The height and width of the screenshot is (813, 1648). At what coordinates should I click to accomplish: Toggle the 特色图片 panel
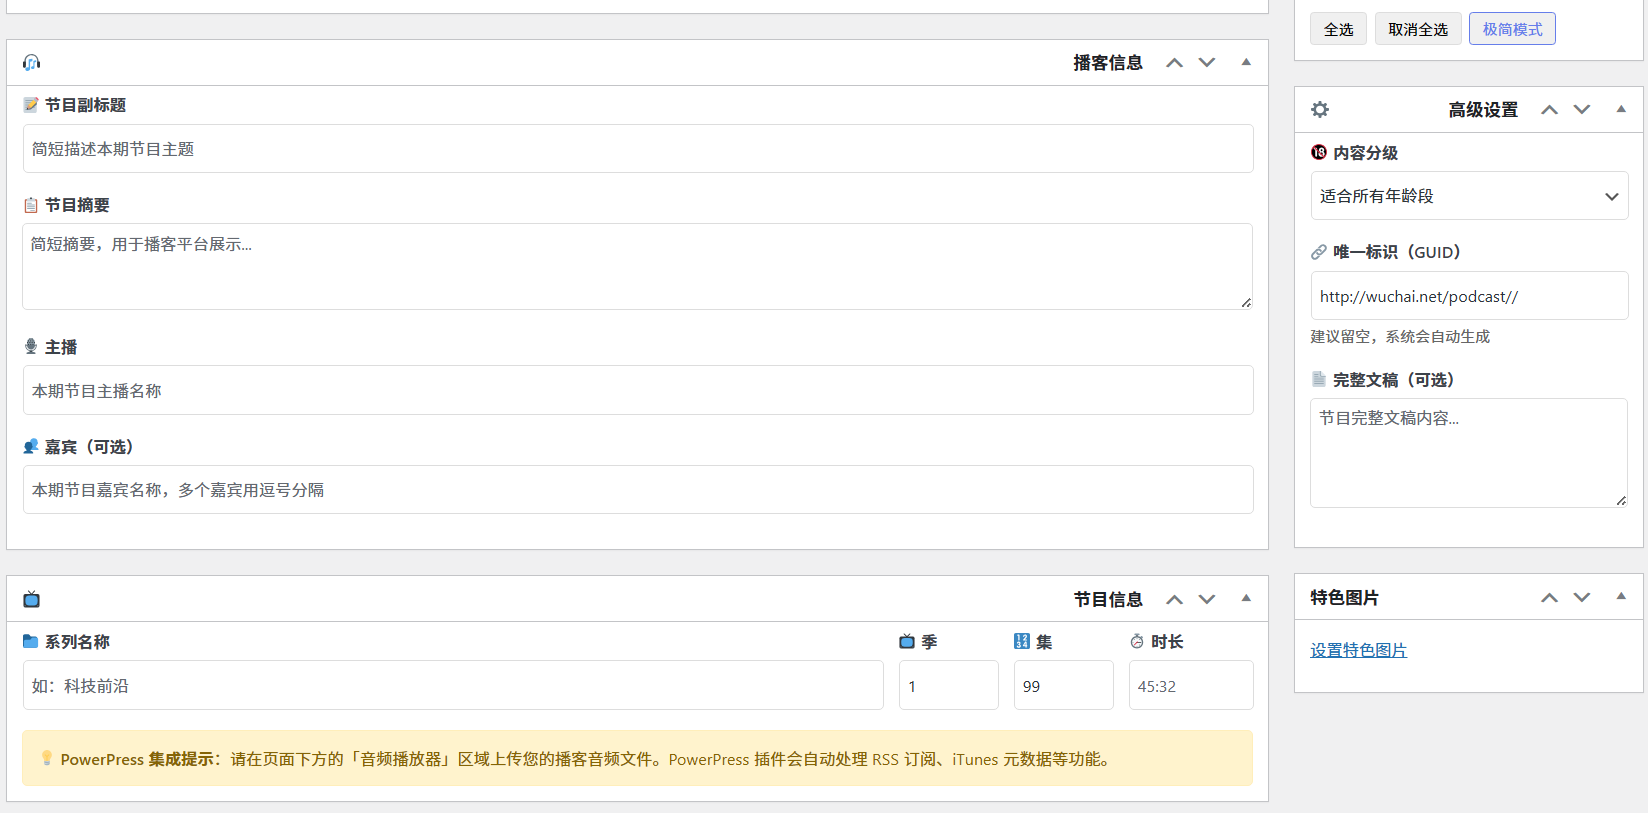pos(1621,597)
